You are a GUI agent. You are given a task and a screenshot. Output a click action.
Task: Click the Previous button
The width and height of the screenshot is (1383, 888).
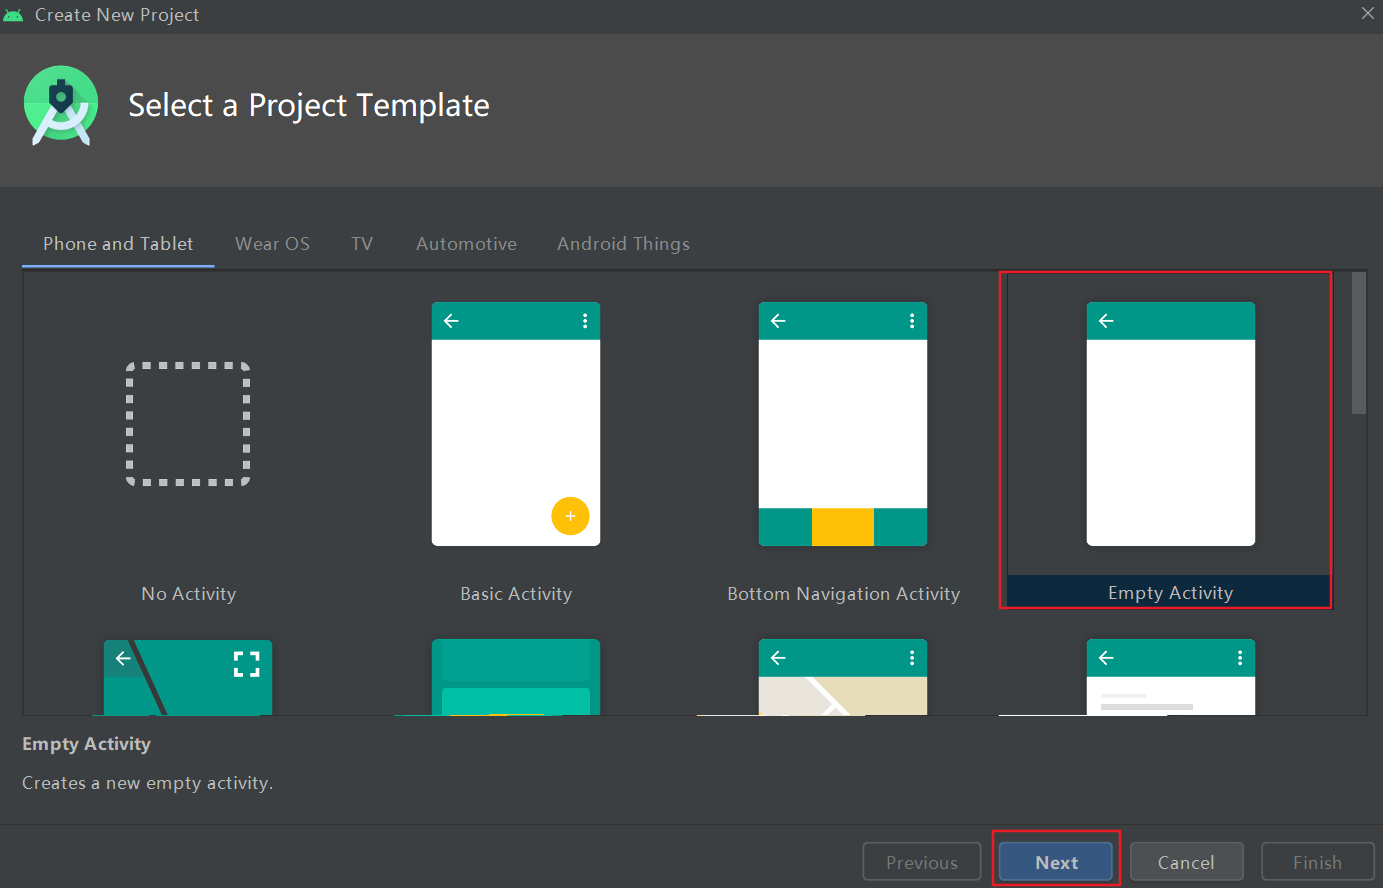point(922,862)
